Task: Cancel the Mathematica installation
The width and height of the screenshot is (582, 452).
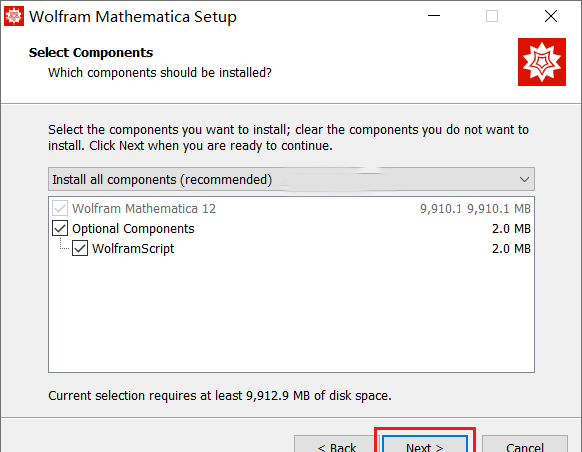Action: coord(525,444)
